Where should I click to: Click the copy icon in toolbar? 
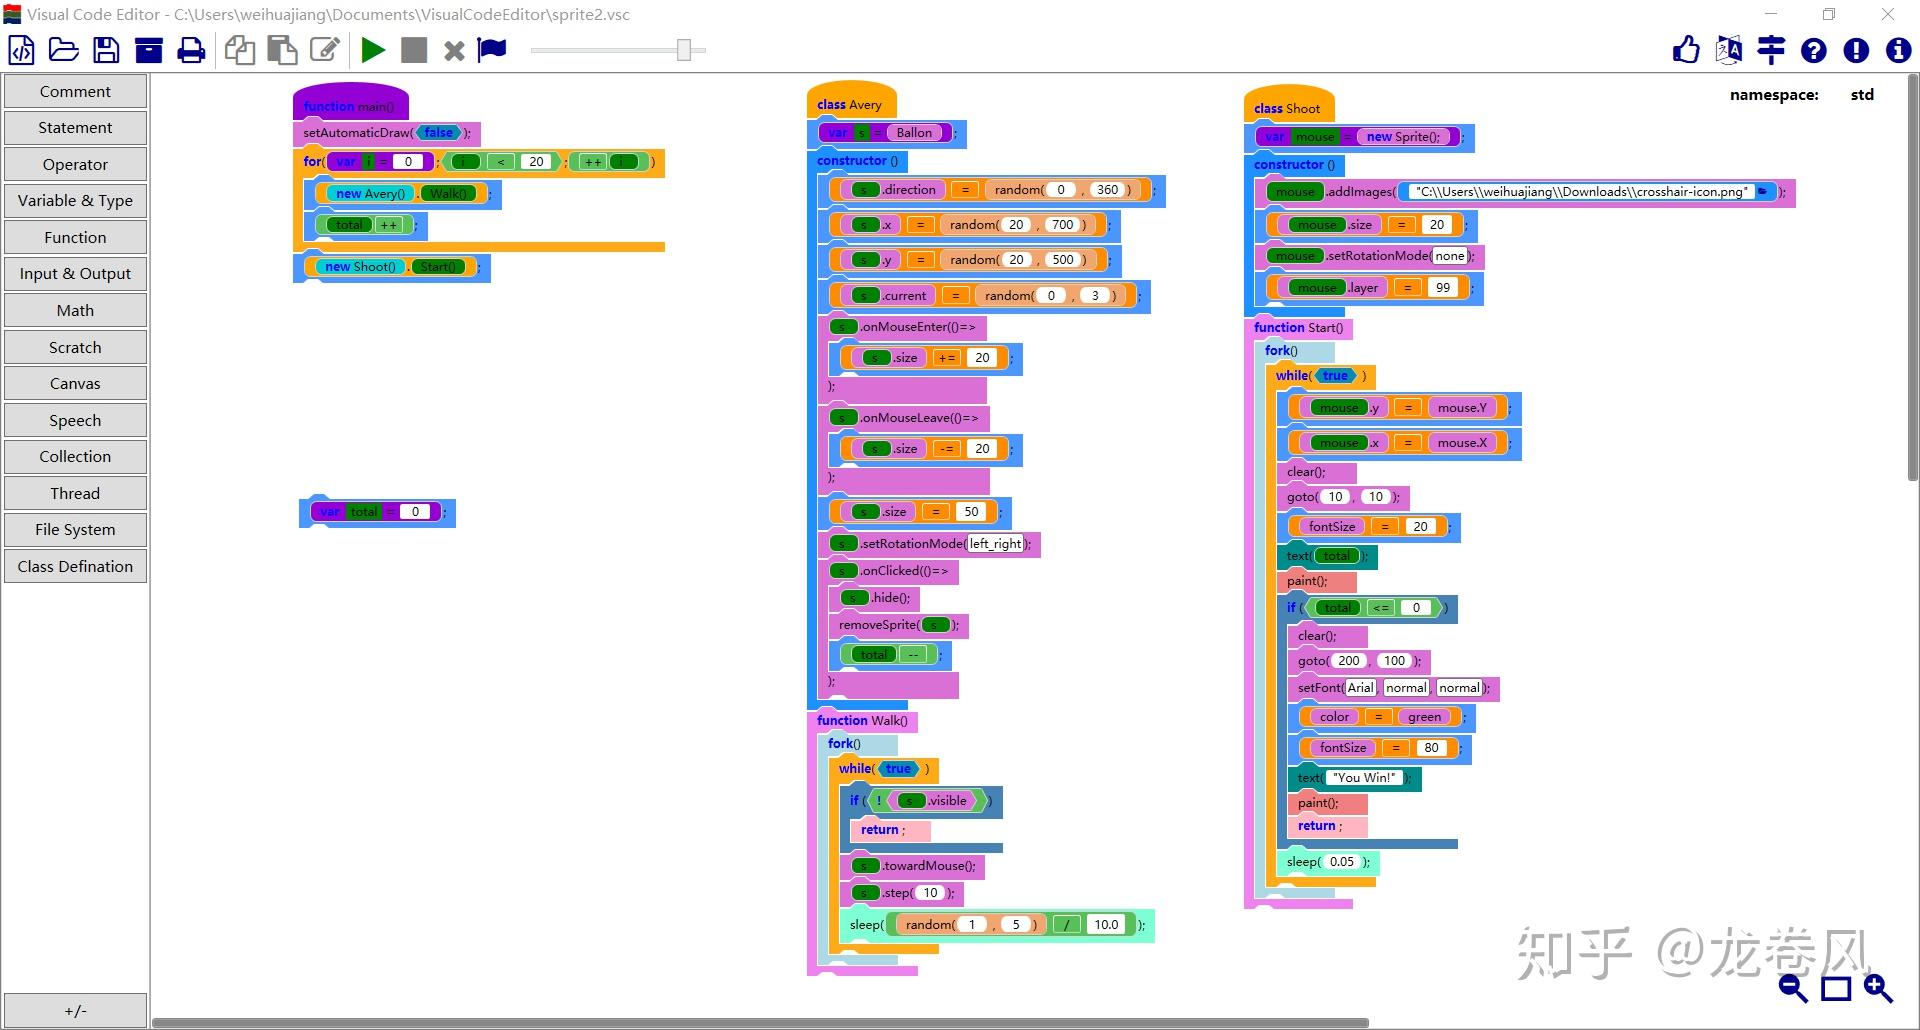click(240, 50)
